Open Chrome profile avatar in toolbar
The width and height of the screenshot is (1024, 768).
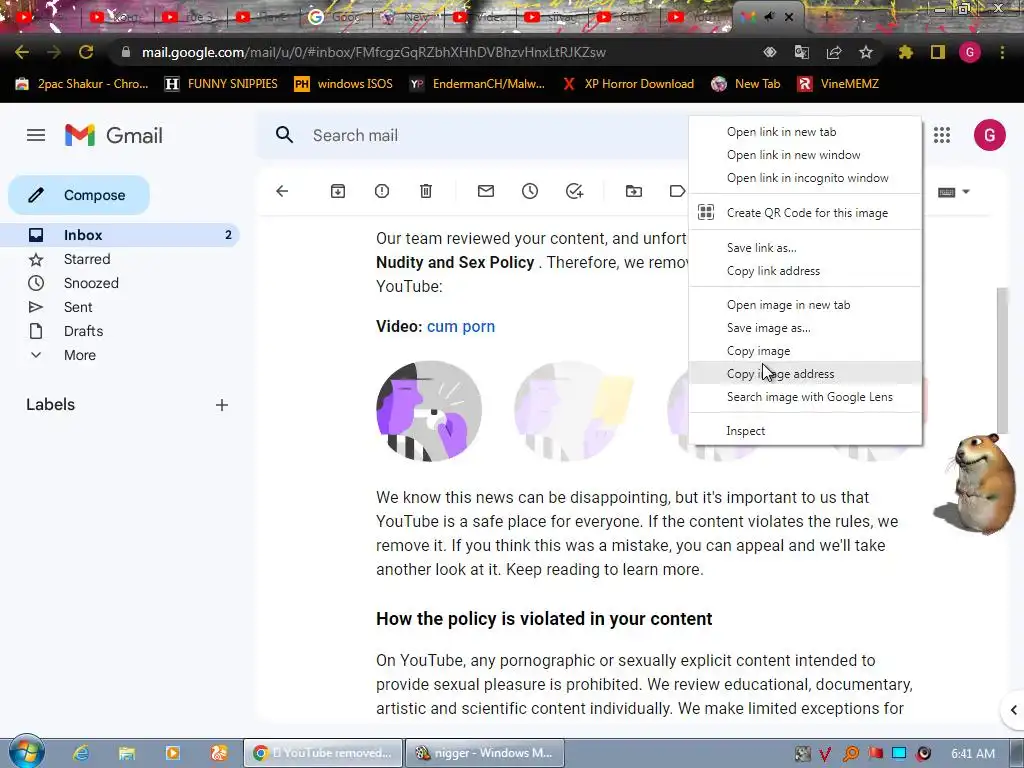click(x=970, y=52)
